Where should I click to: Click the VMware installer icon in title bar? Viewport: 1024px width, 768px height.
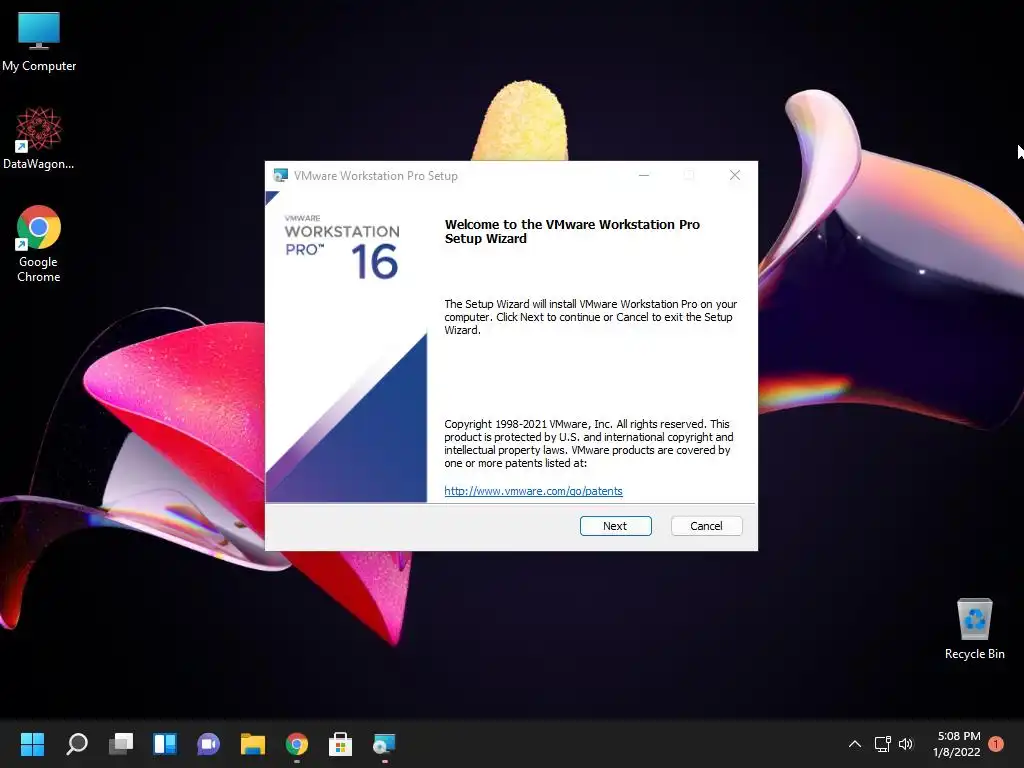point(280,175)
